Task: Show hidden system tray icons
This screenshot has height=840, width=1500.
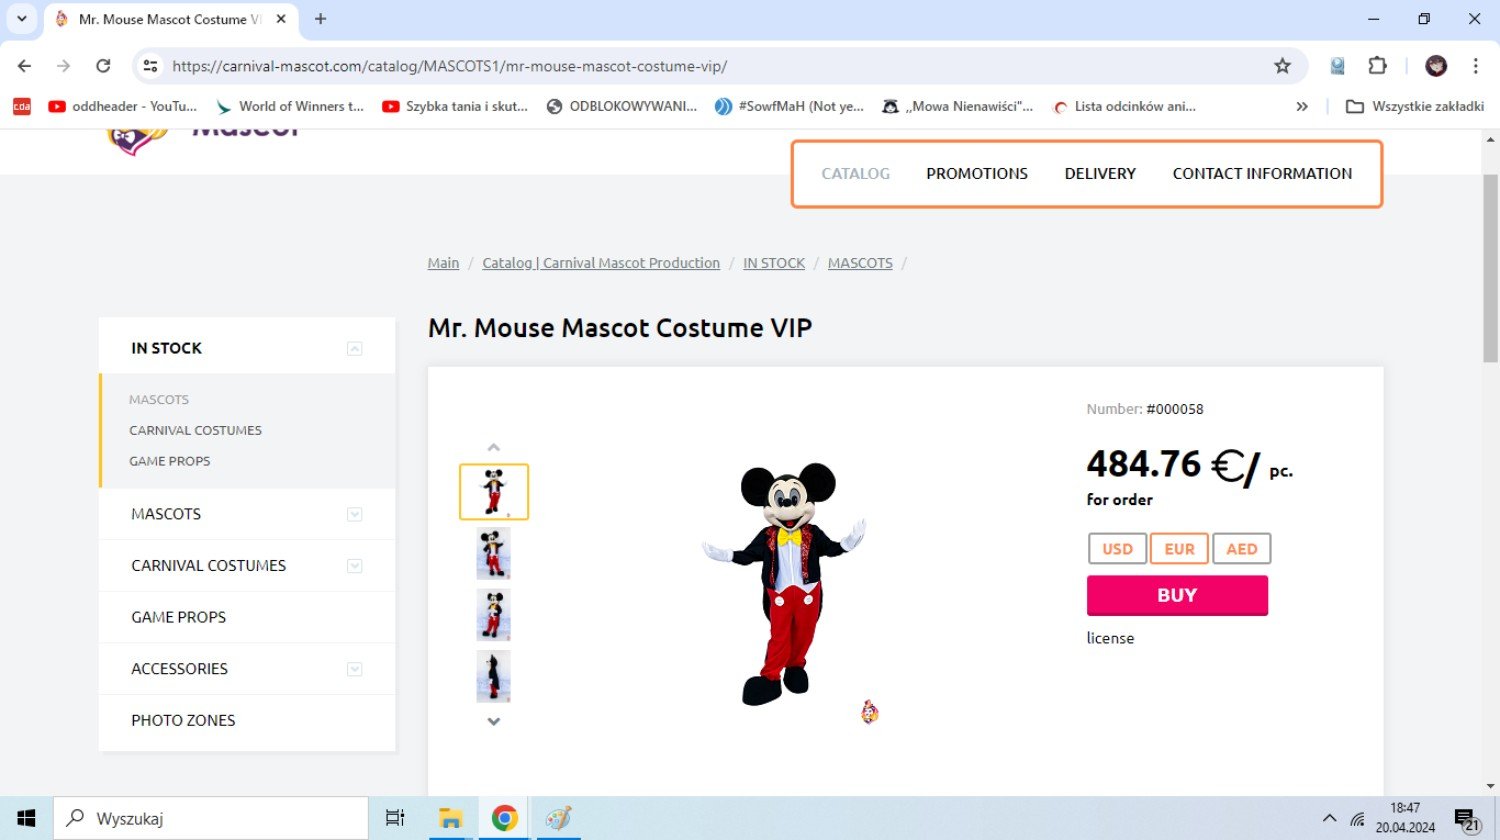Action: point(1329,818)
